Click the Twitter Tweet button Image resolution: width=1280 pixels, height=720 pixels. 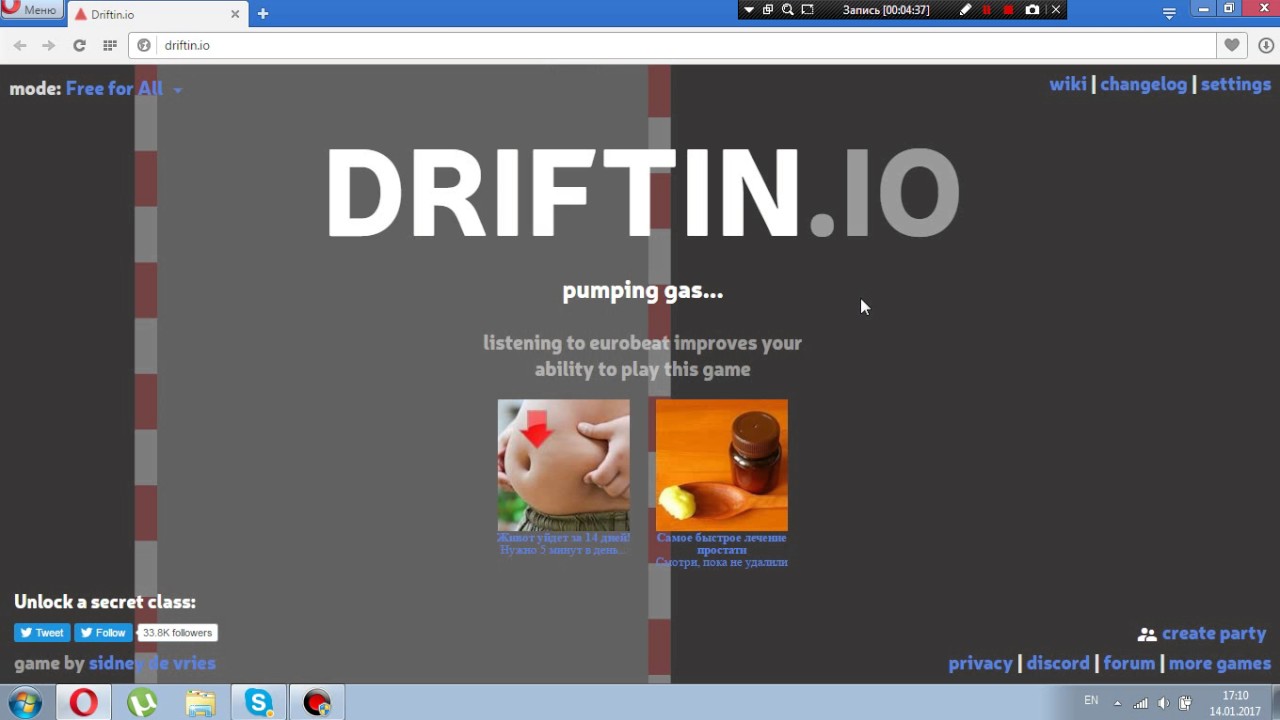[x=42, y=633]
